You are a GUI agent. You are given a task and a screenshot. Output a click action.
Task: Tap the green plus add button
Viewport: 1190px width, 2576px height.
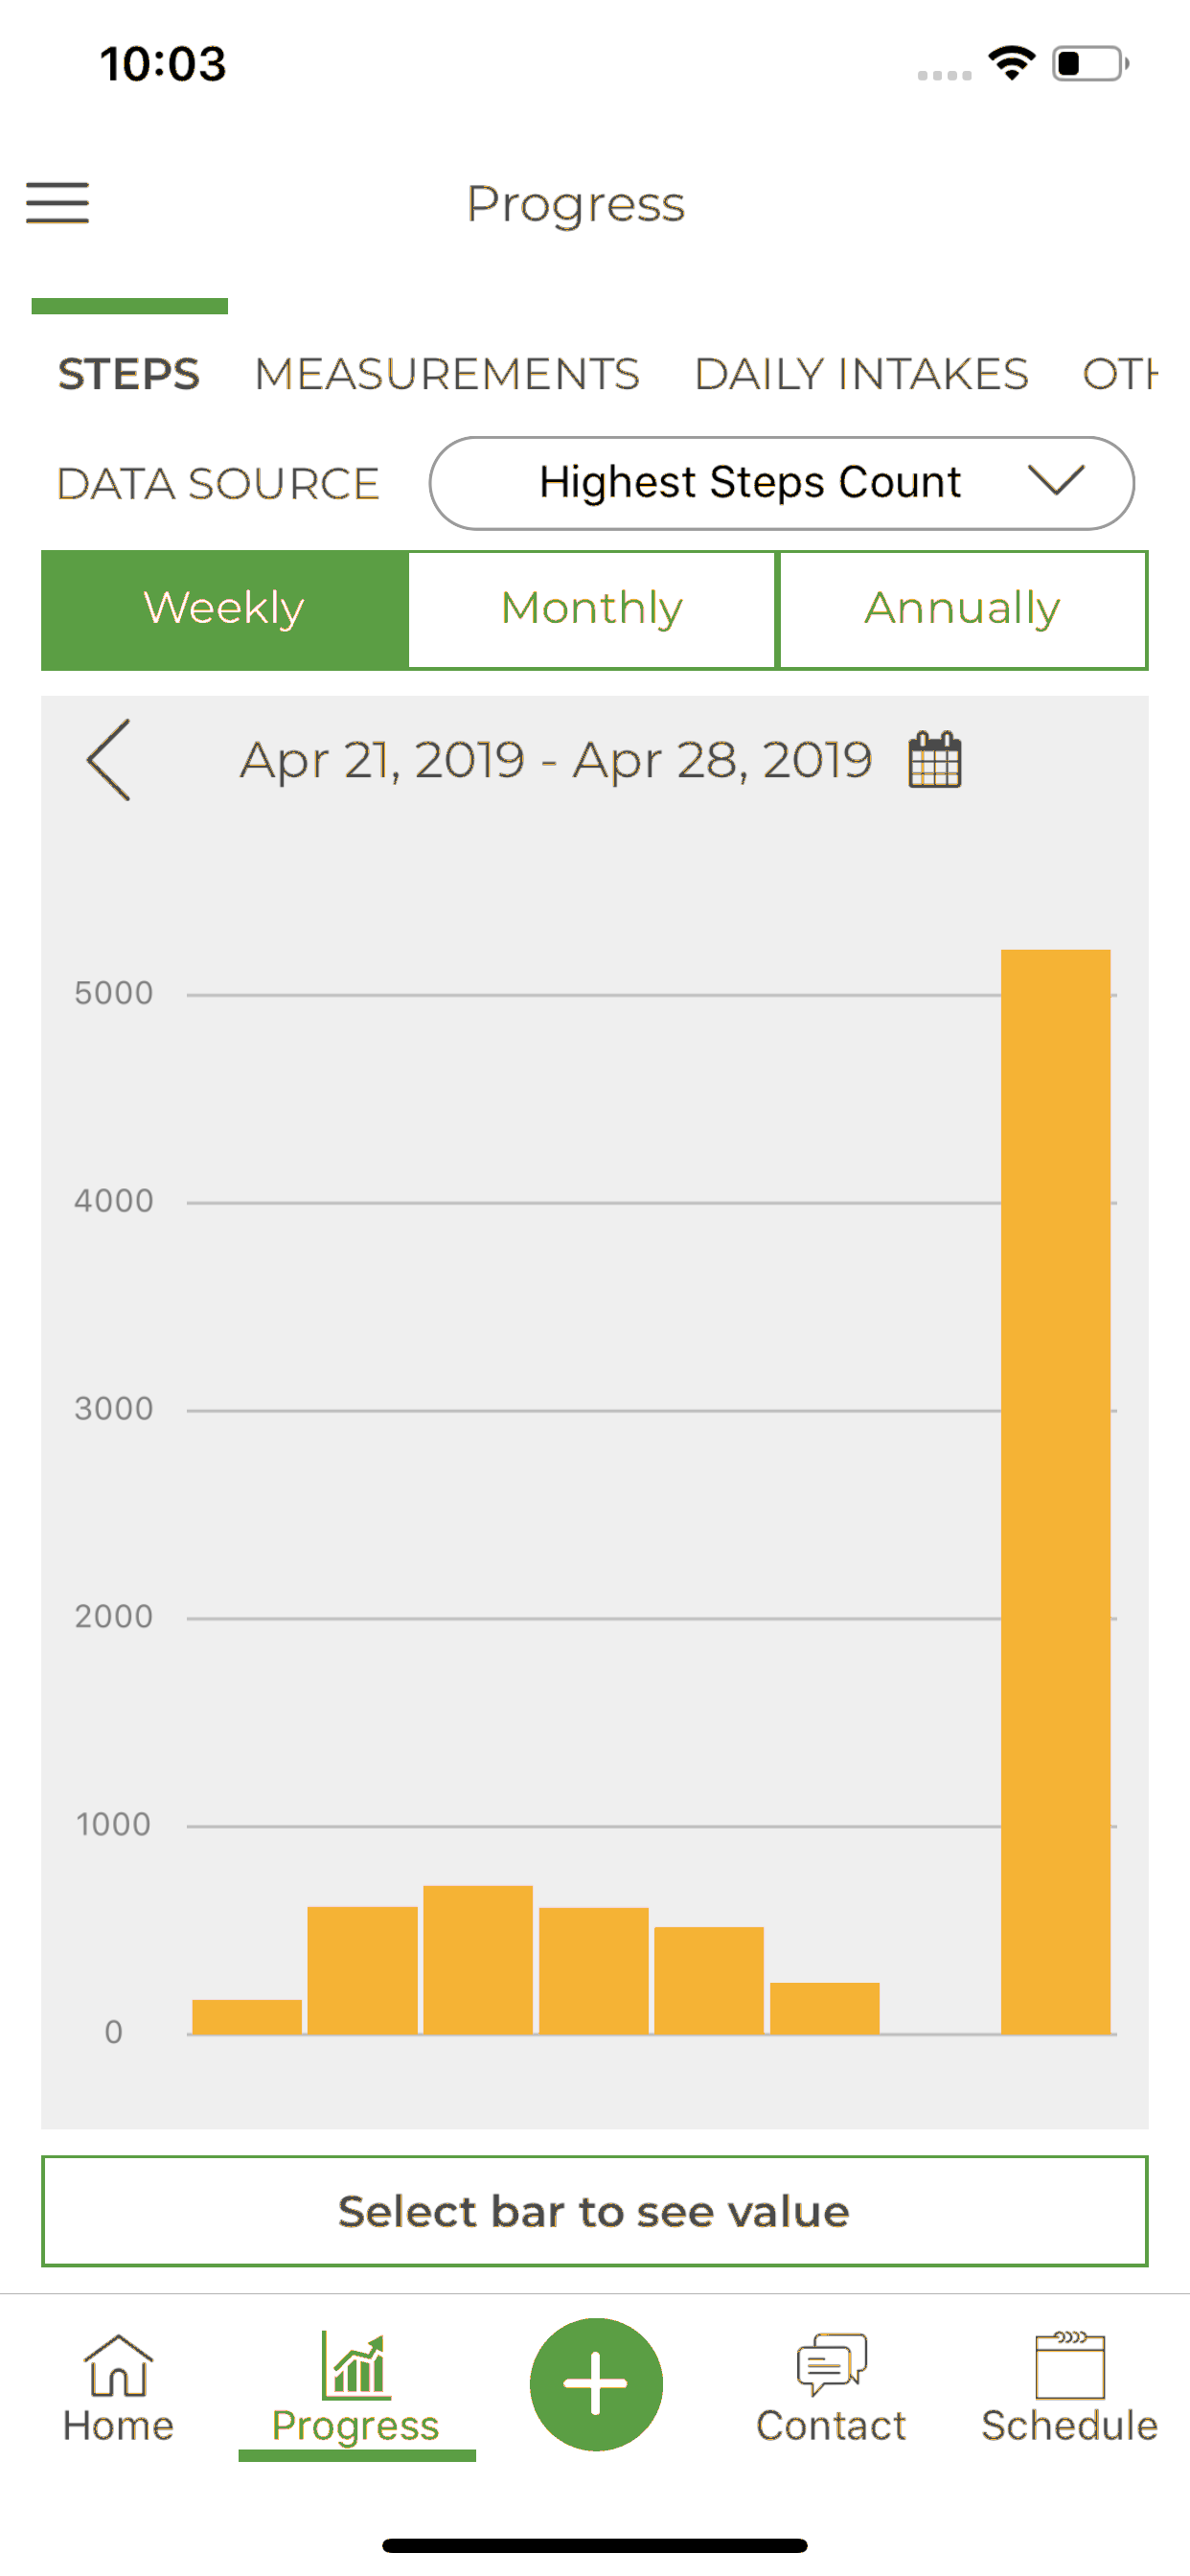pos(596,2384)
